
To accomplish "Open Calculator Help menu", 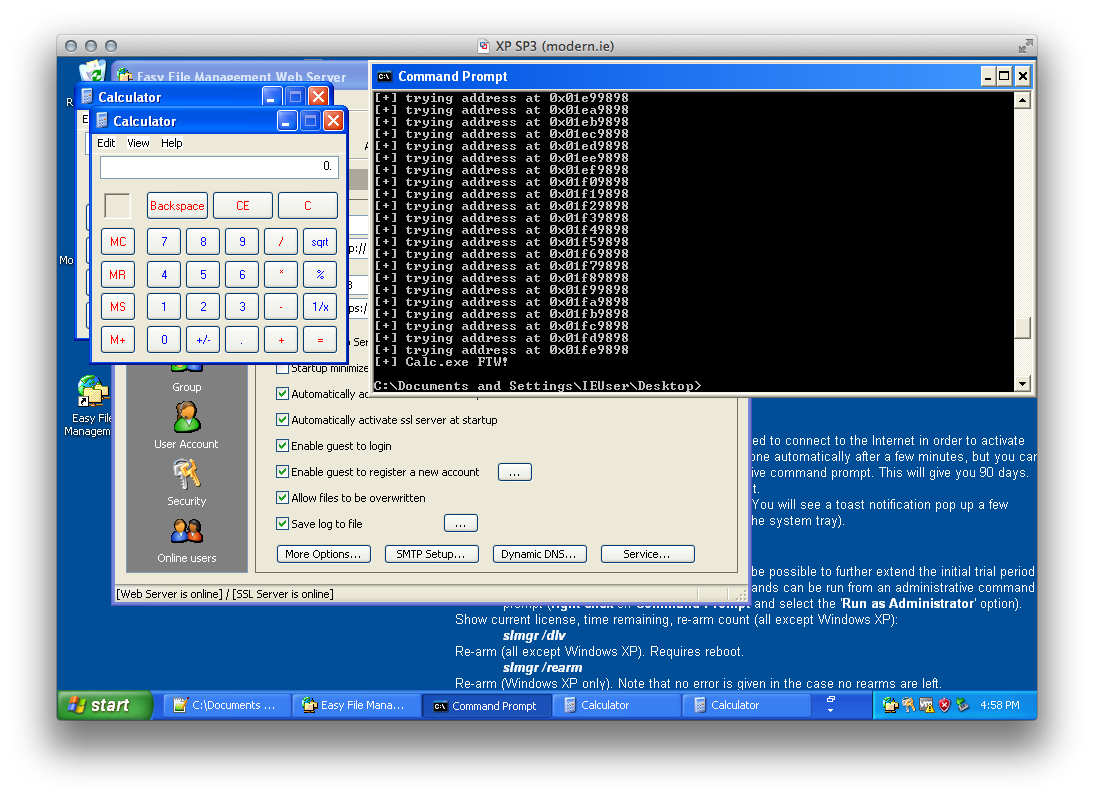I will [x=172, y=143].
